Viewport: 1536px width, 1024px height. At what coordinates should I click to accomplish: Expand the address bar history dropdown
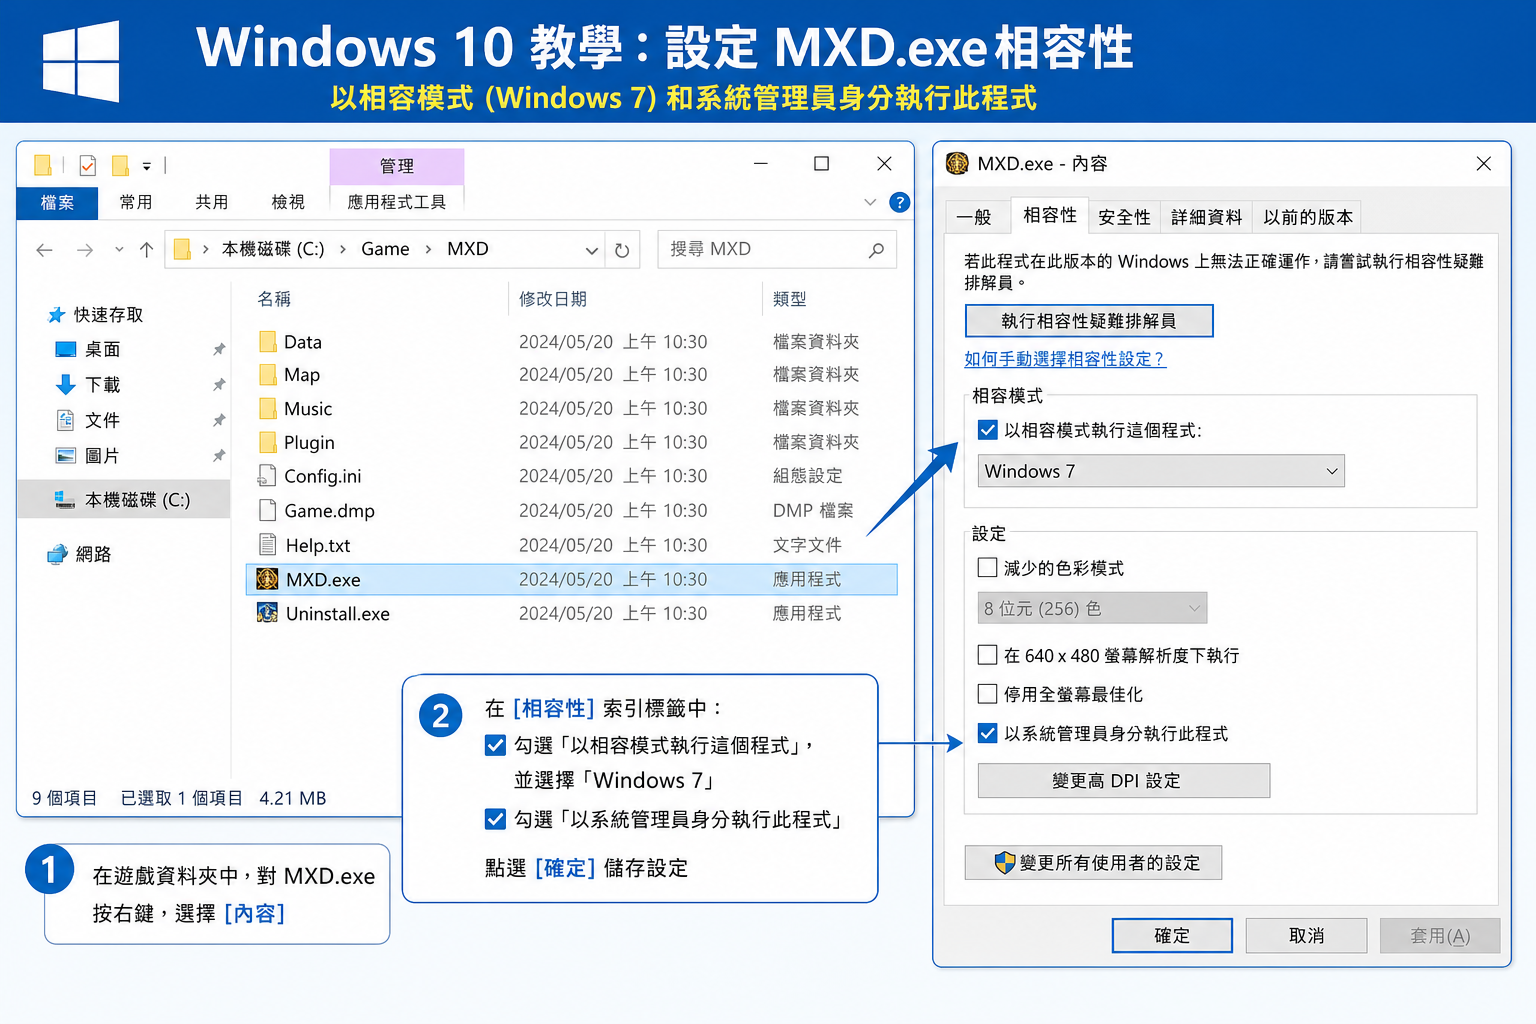pyautogui.click(x=592, y=250)
